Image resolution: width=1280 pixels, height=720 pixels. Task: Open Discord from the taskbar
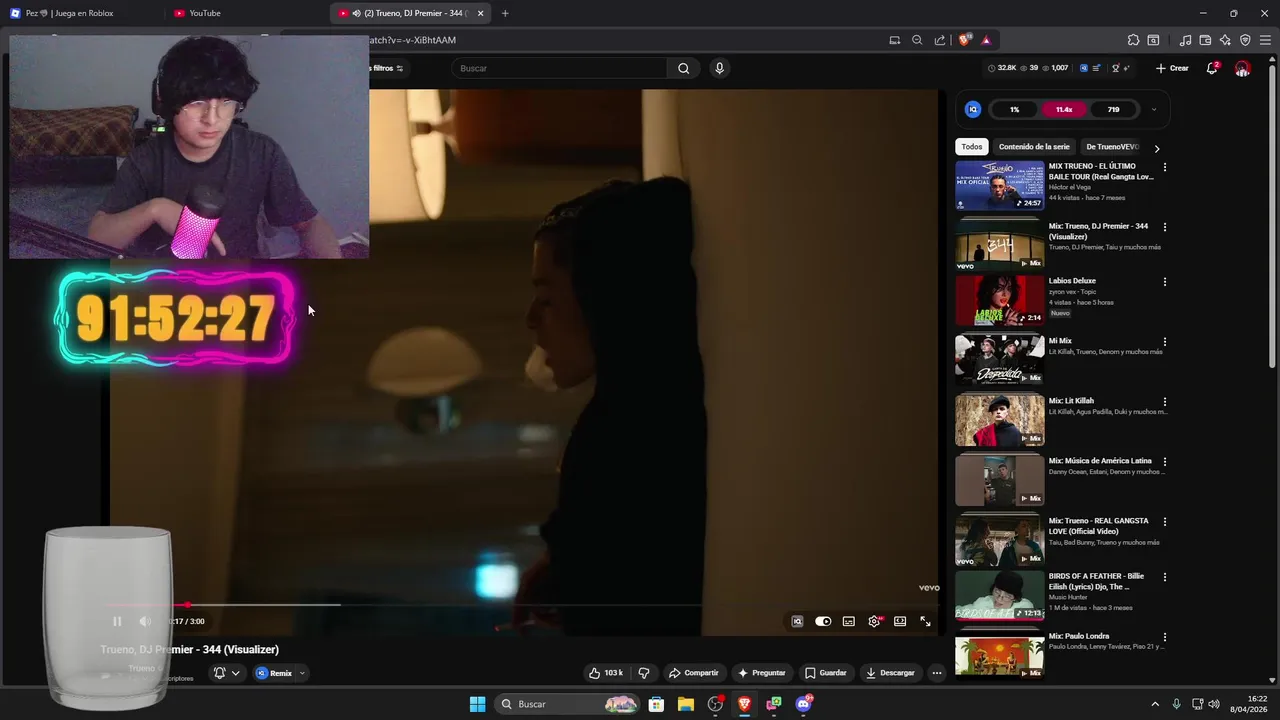804,704
